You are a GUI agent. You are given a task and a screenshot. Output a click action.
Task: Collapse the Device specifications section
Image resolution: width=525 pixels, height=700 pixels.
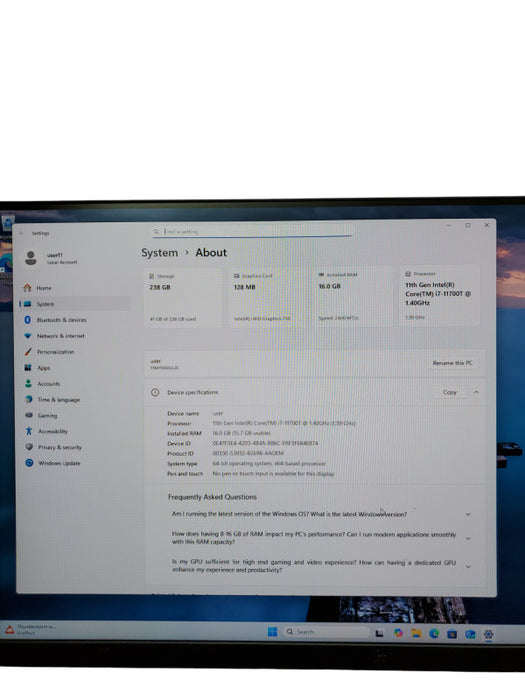click(476, 392)
